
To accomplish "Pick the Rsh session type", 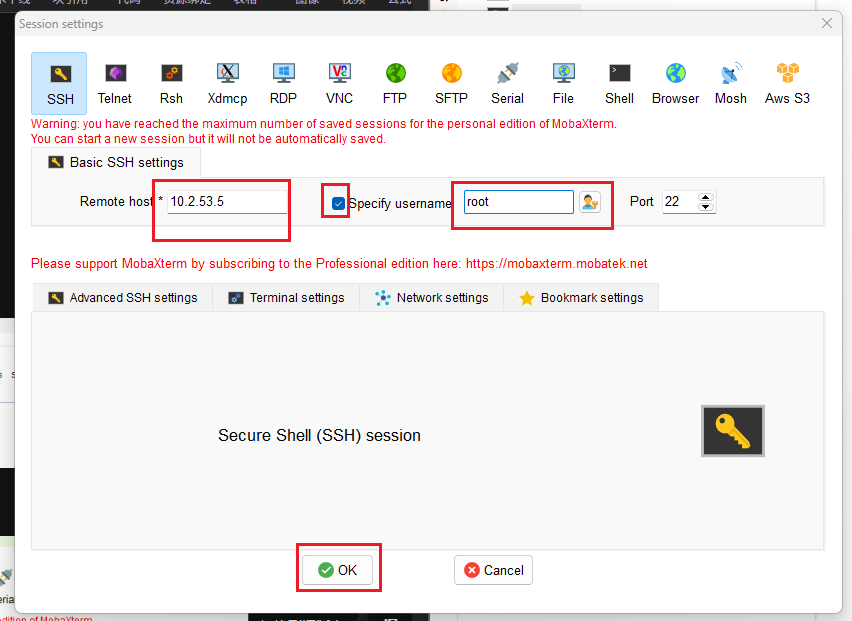I will pyautogui.click(x=171, y=84).
